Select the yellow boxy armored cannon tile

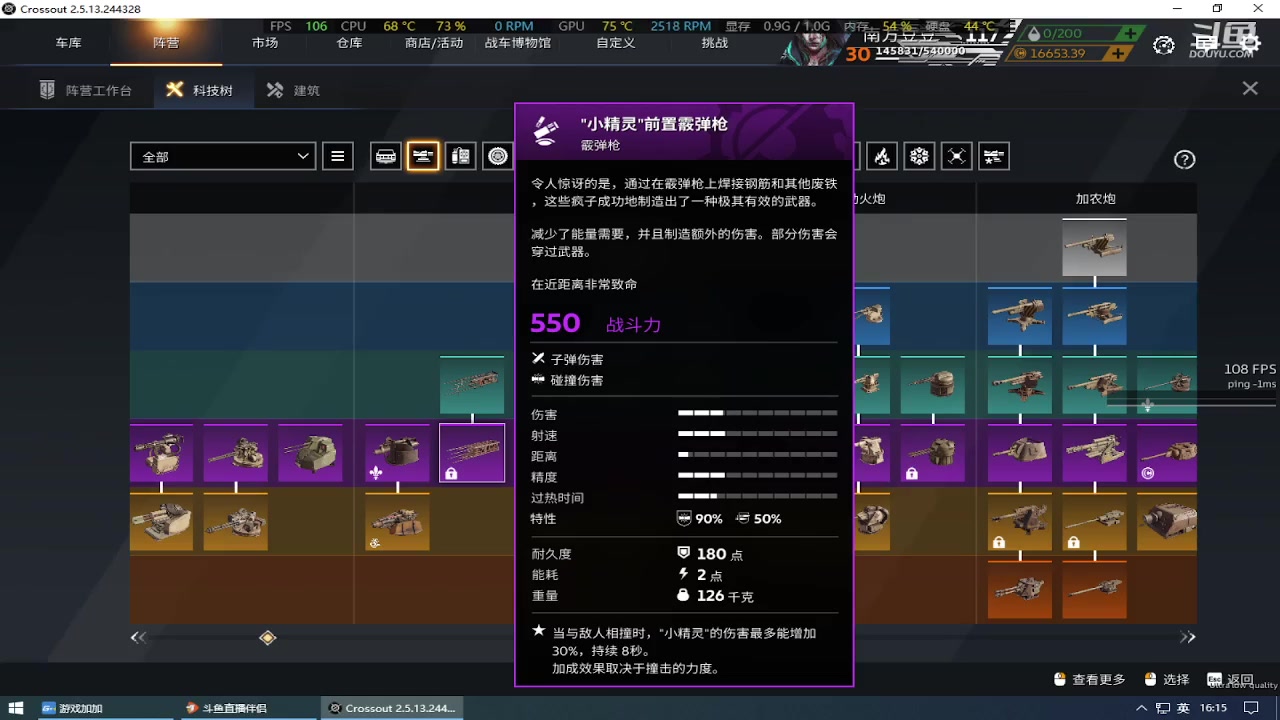[x=1168, y=521]
